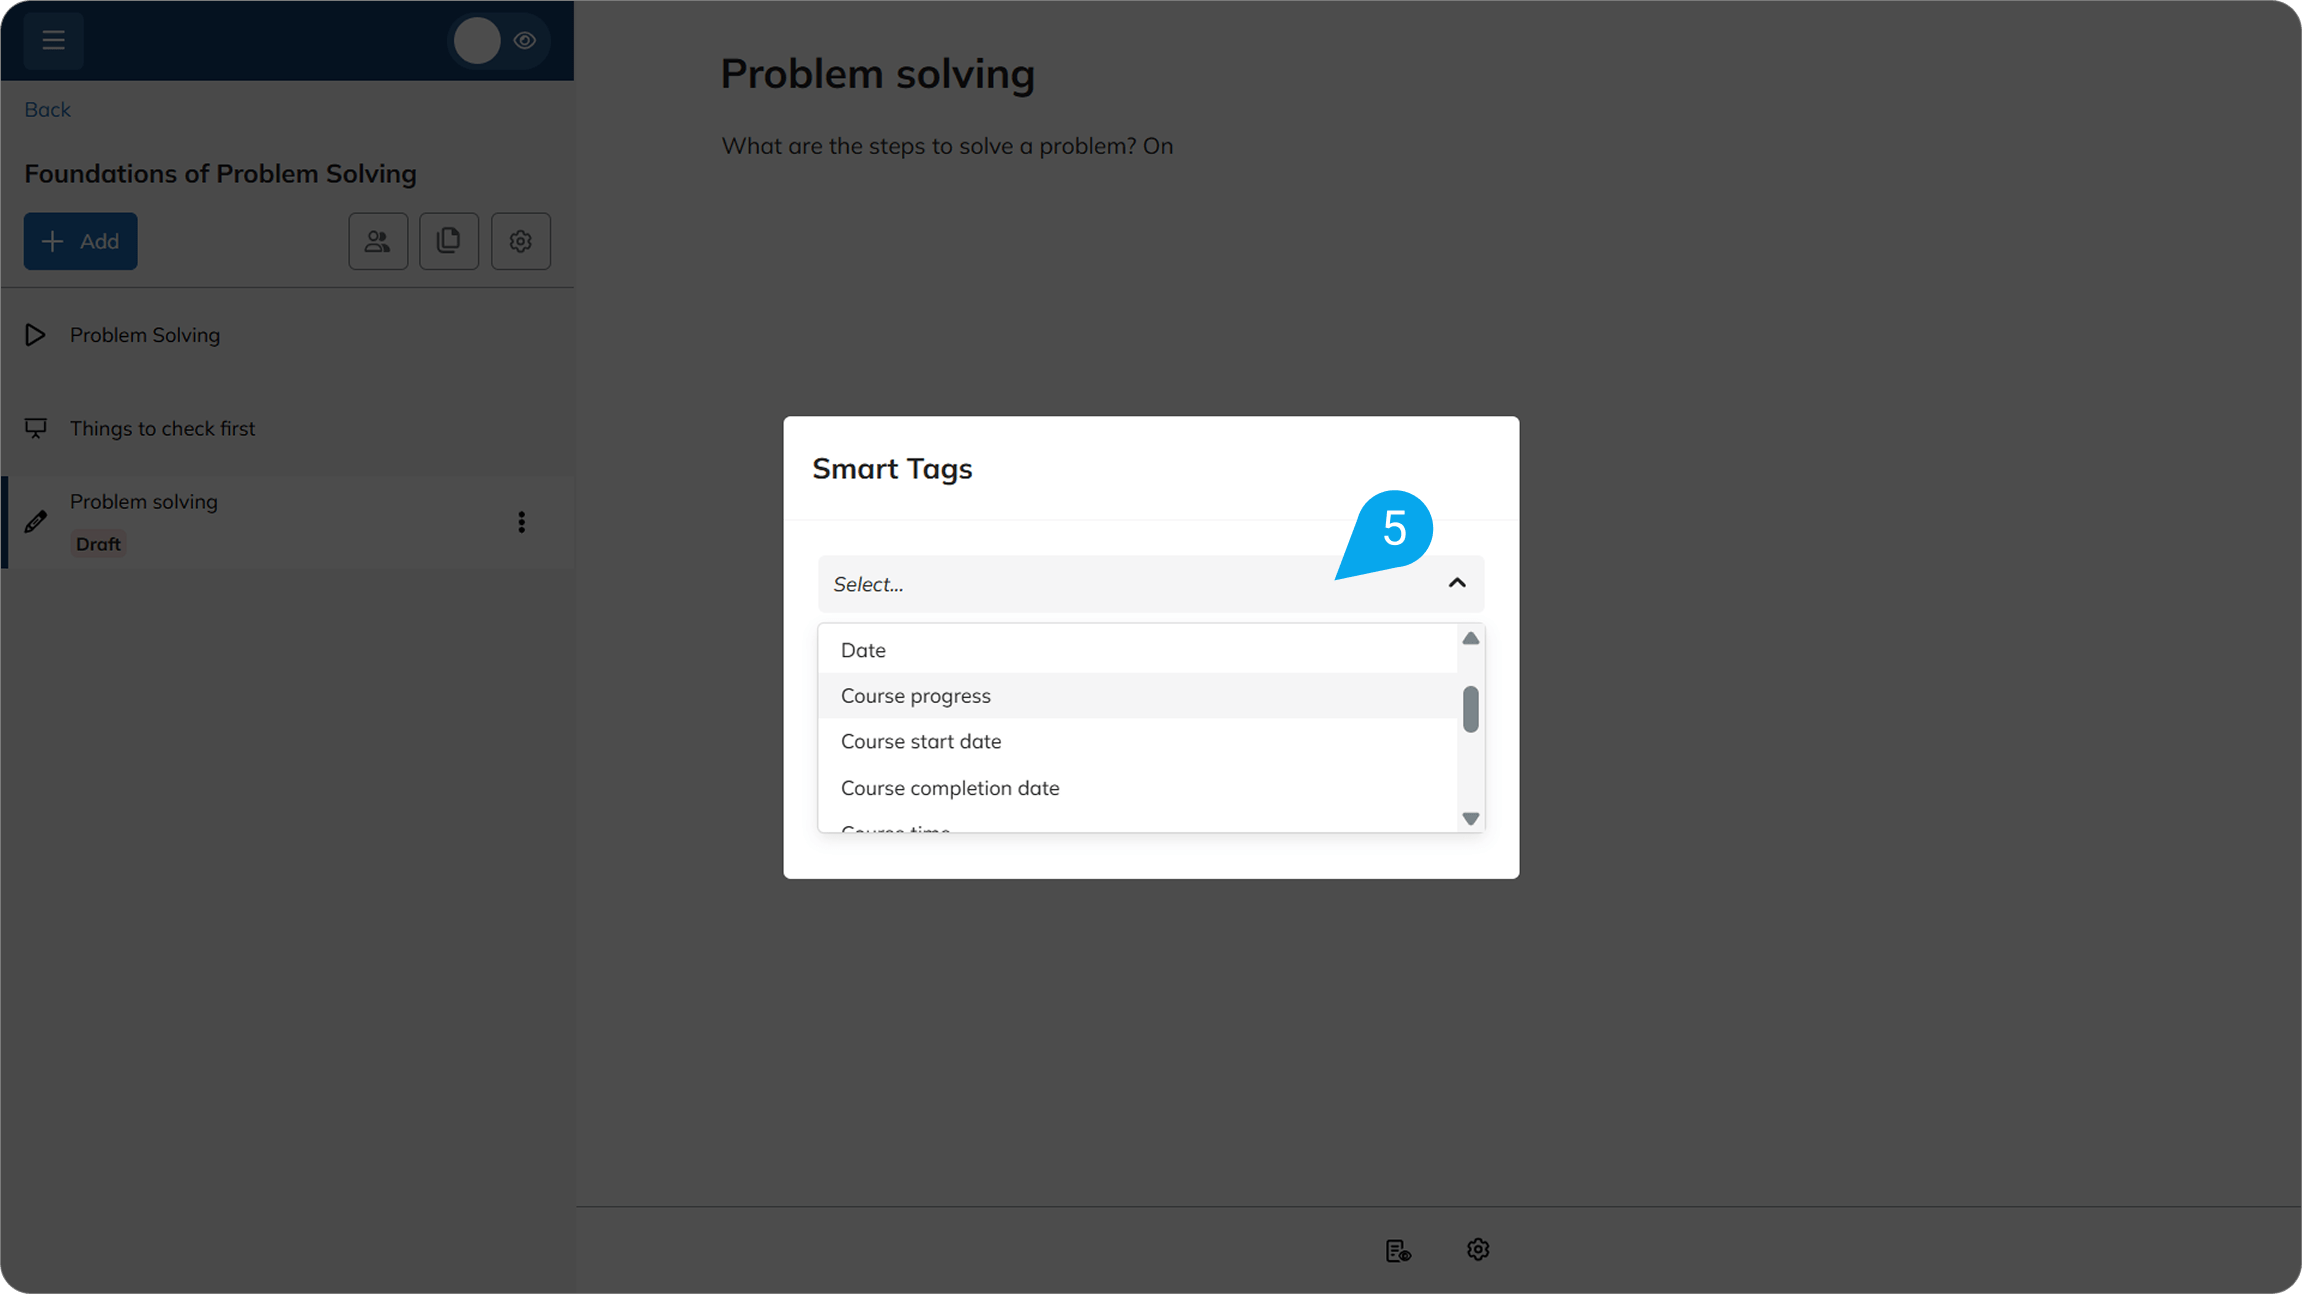Click the pencil icon on the Problem solving unit

point(36,521)
